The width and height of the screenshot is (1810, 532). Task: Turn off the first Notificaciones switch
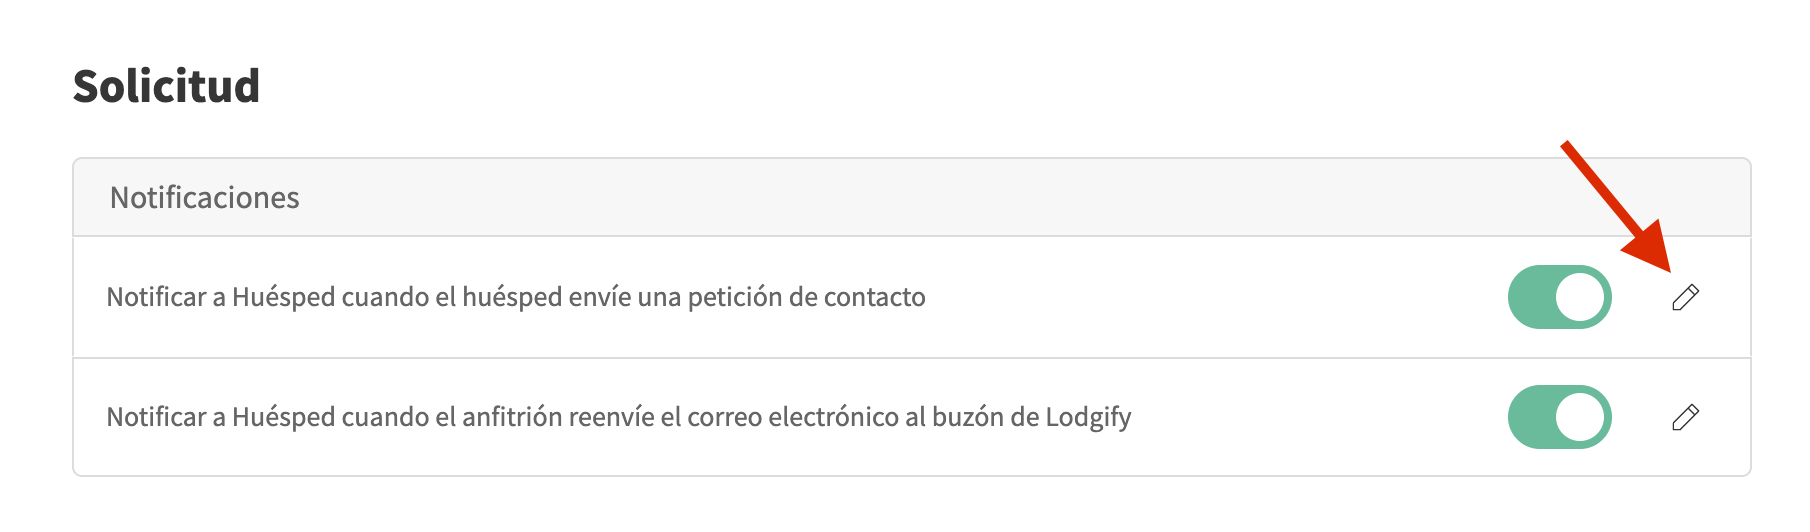(1559, 297)
